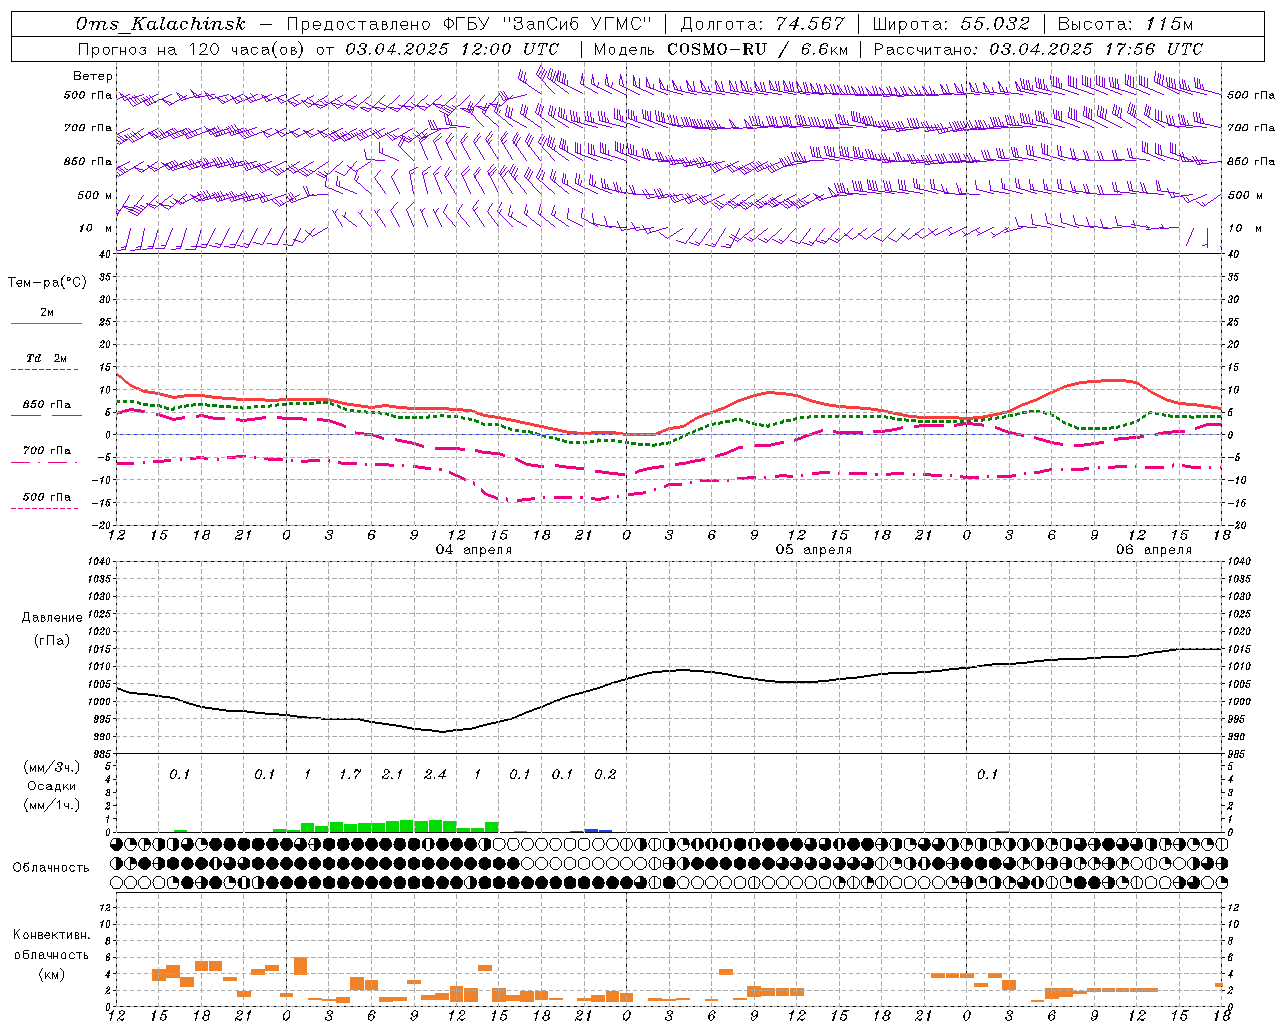Click the model name COSMO-RU / 6.6км
1280x1024 pixels.
757,49
